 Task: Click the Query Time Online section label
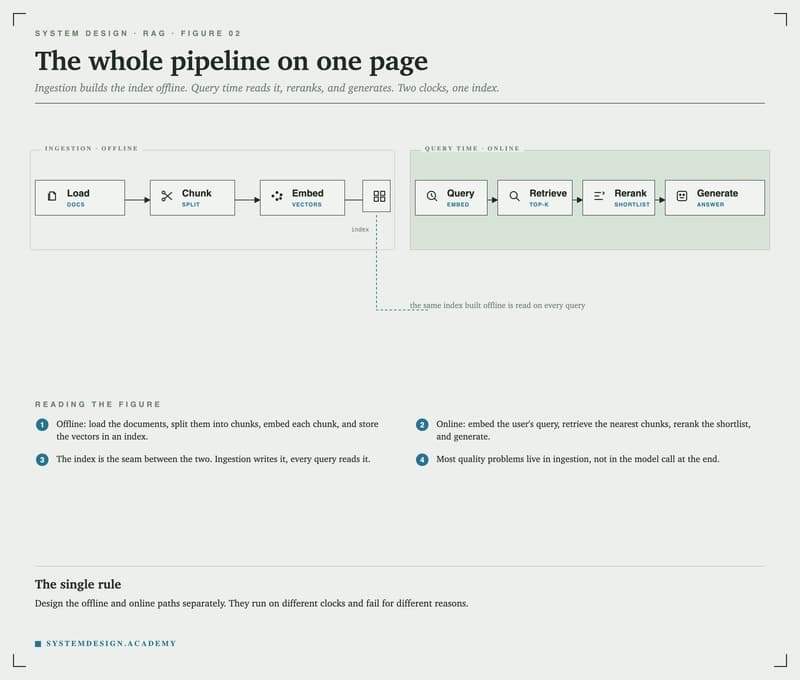click(472, 148)
